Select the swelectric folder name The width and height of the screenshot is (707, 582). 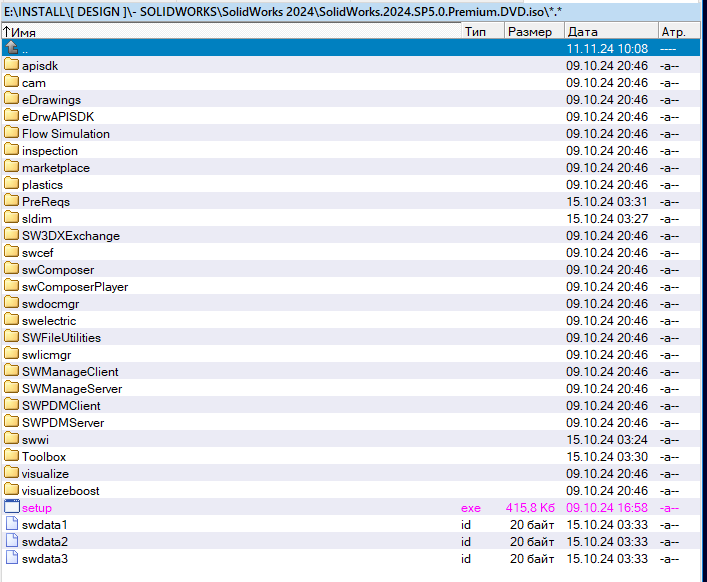coord(49,321)
